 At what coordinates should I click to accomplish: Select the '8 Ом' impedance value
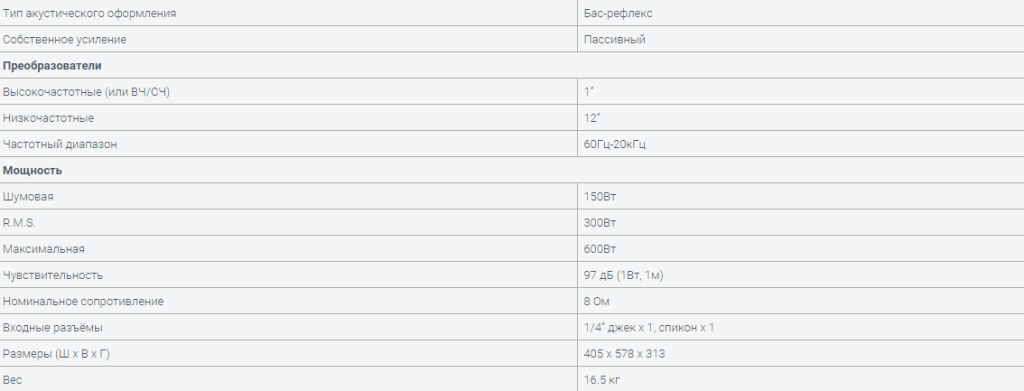(x=597, y=301)
